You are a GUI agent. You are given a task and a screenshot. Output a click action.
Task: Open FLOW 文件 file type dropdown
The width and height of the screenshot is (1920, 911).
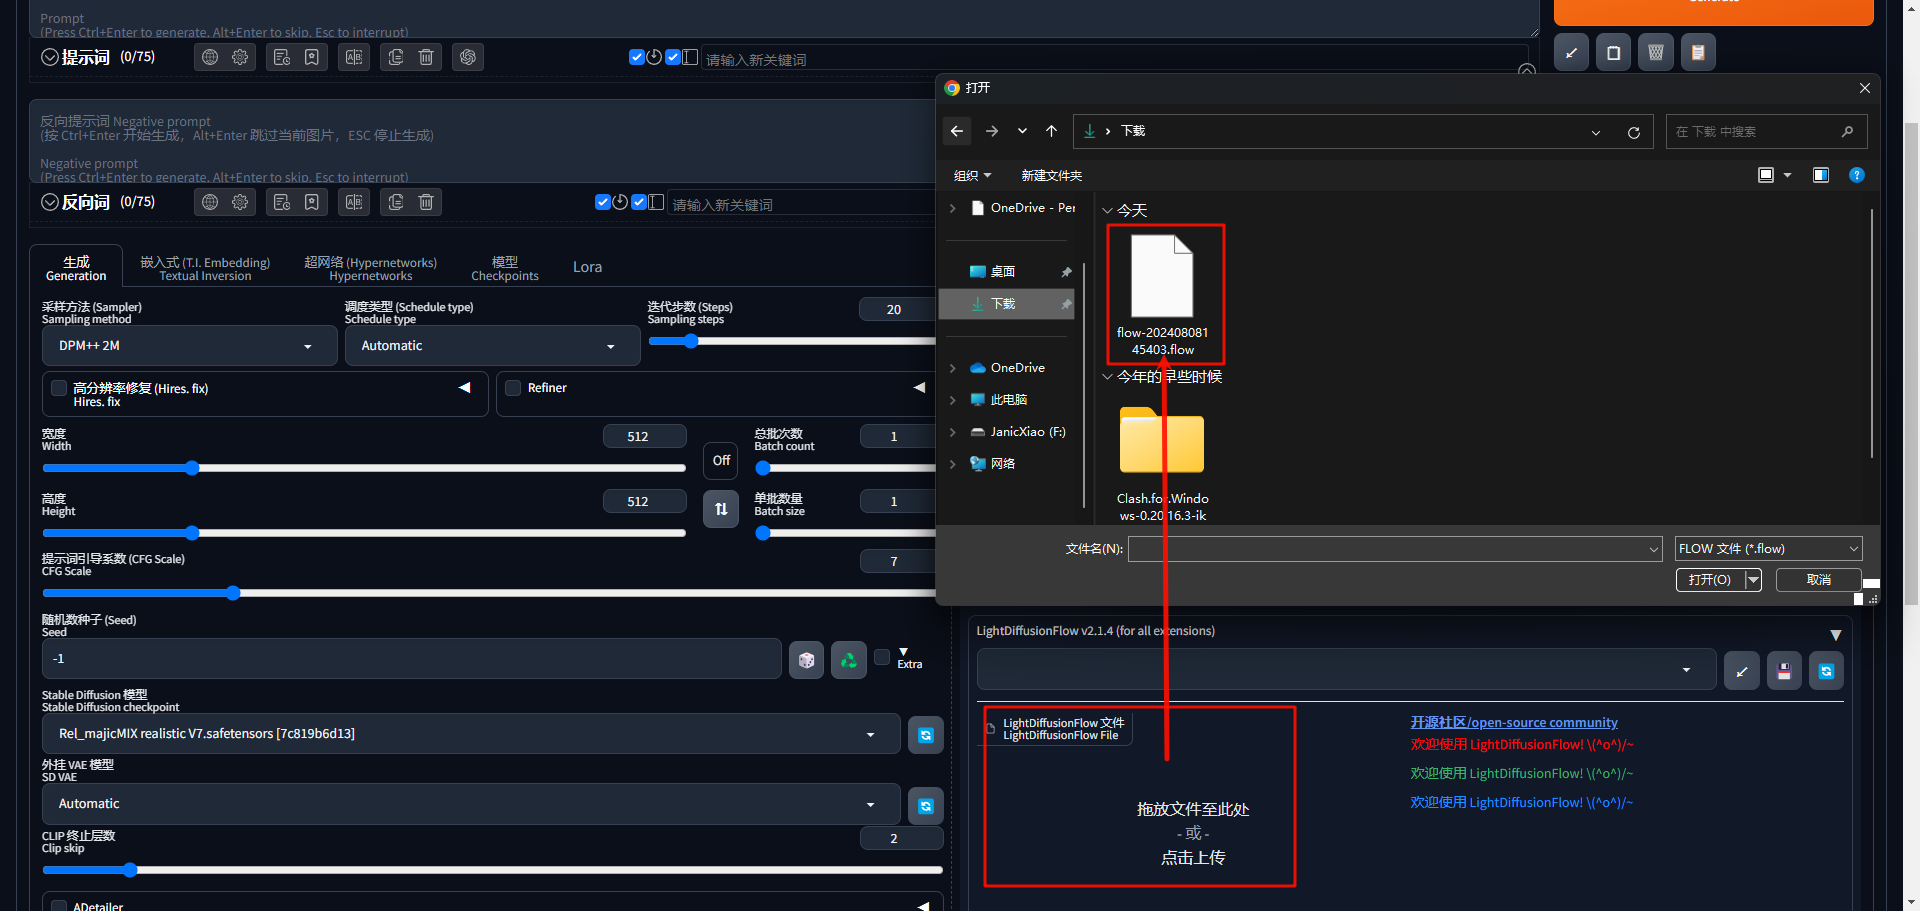pyautogui.click(x=1768, y=549)
